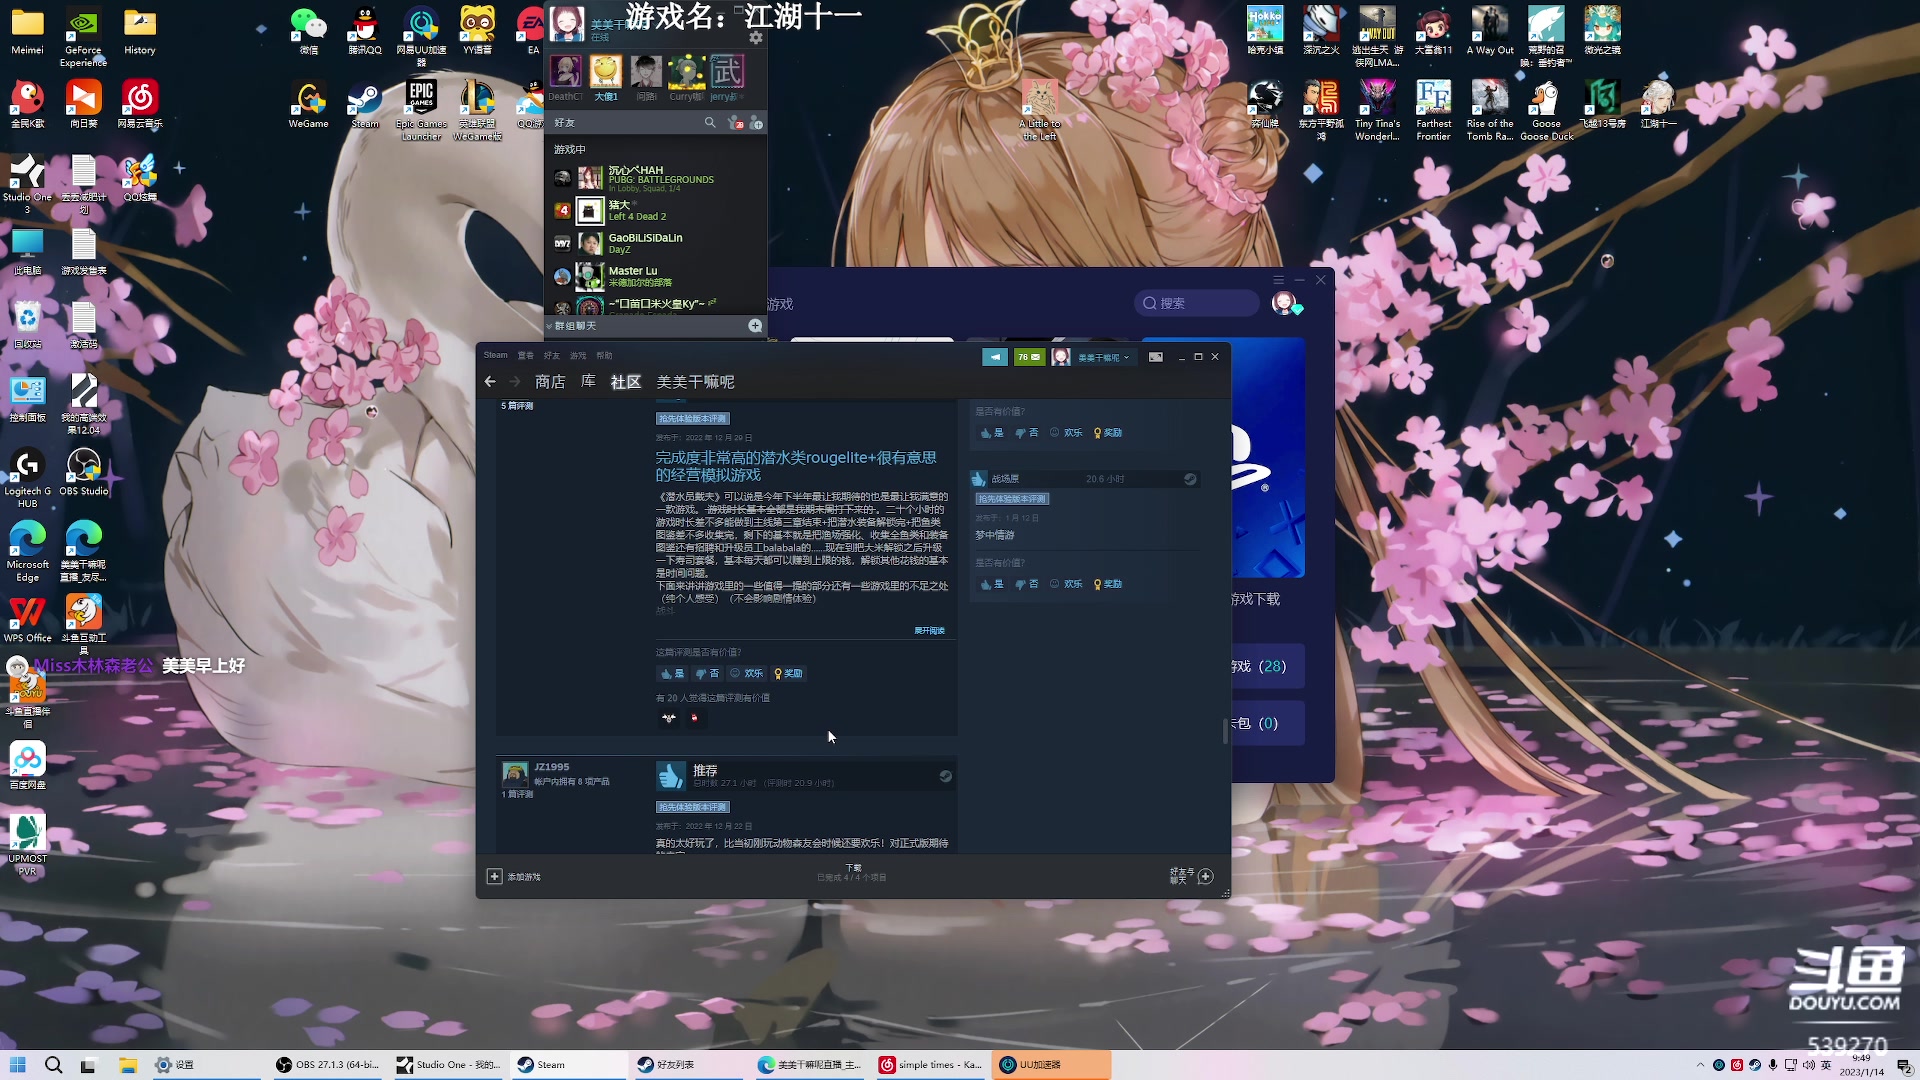The height and width of the screenshot is (1080, 1920).
Task: Open Logitech G HUB desktop icon
Action: pos(27,477)
